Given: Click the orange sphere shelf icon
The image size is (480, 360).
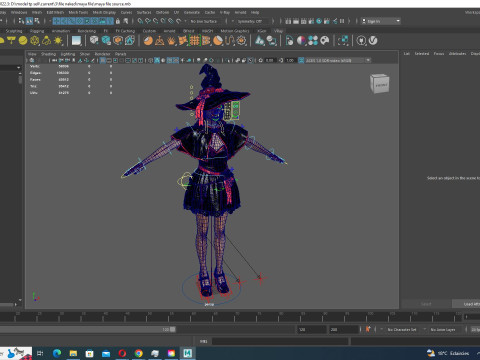Looking at the screenshot, I should pyautogui.click(x=148, y=41).
